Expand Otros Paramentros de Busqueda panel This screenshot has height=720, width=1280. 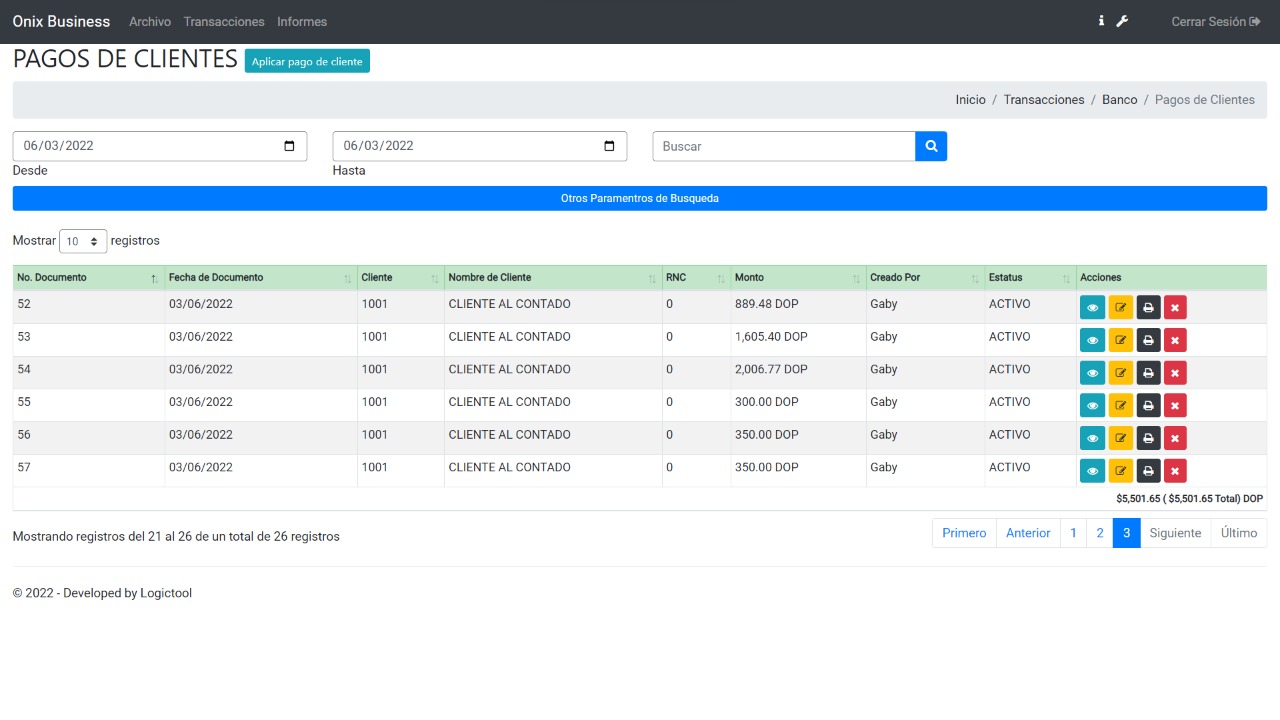(x=640, y=198)
